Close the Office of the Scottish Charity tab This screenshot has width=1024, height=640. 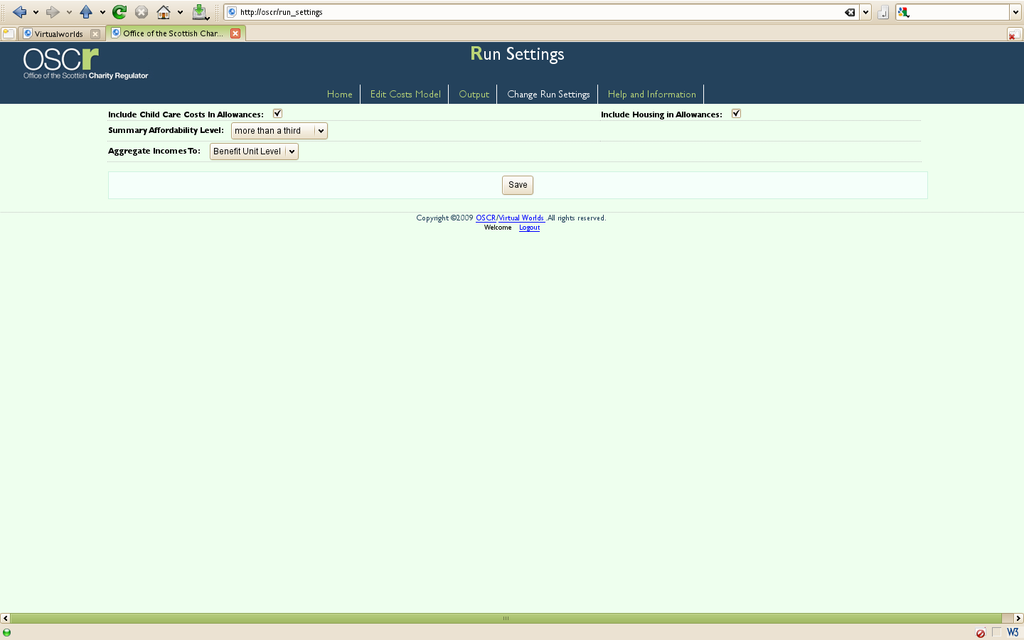coord(235,33)
